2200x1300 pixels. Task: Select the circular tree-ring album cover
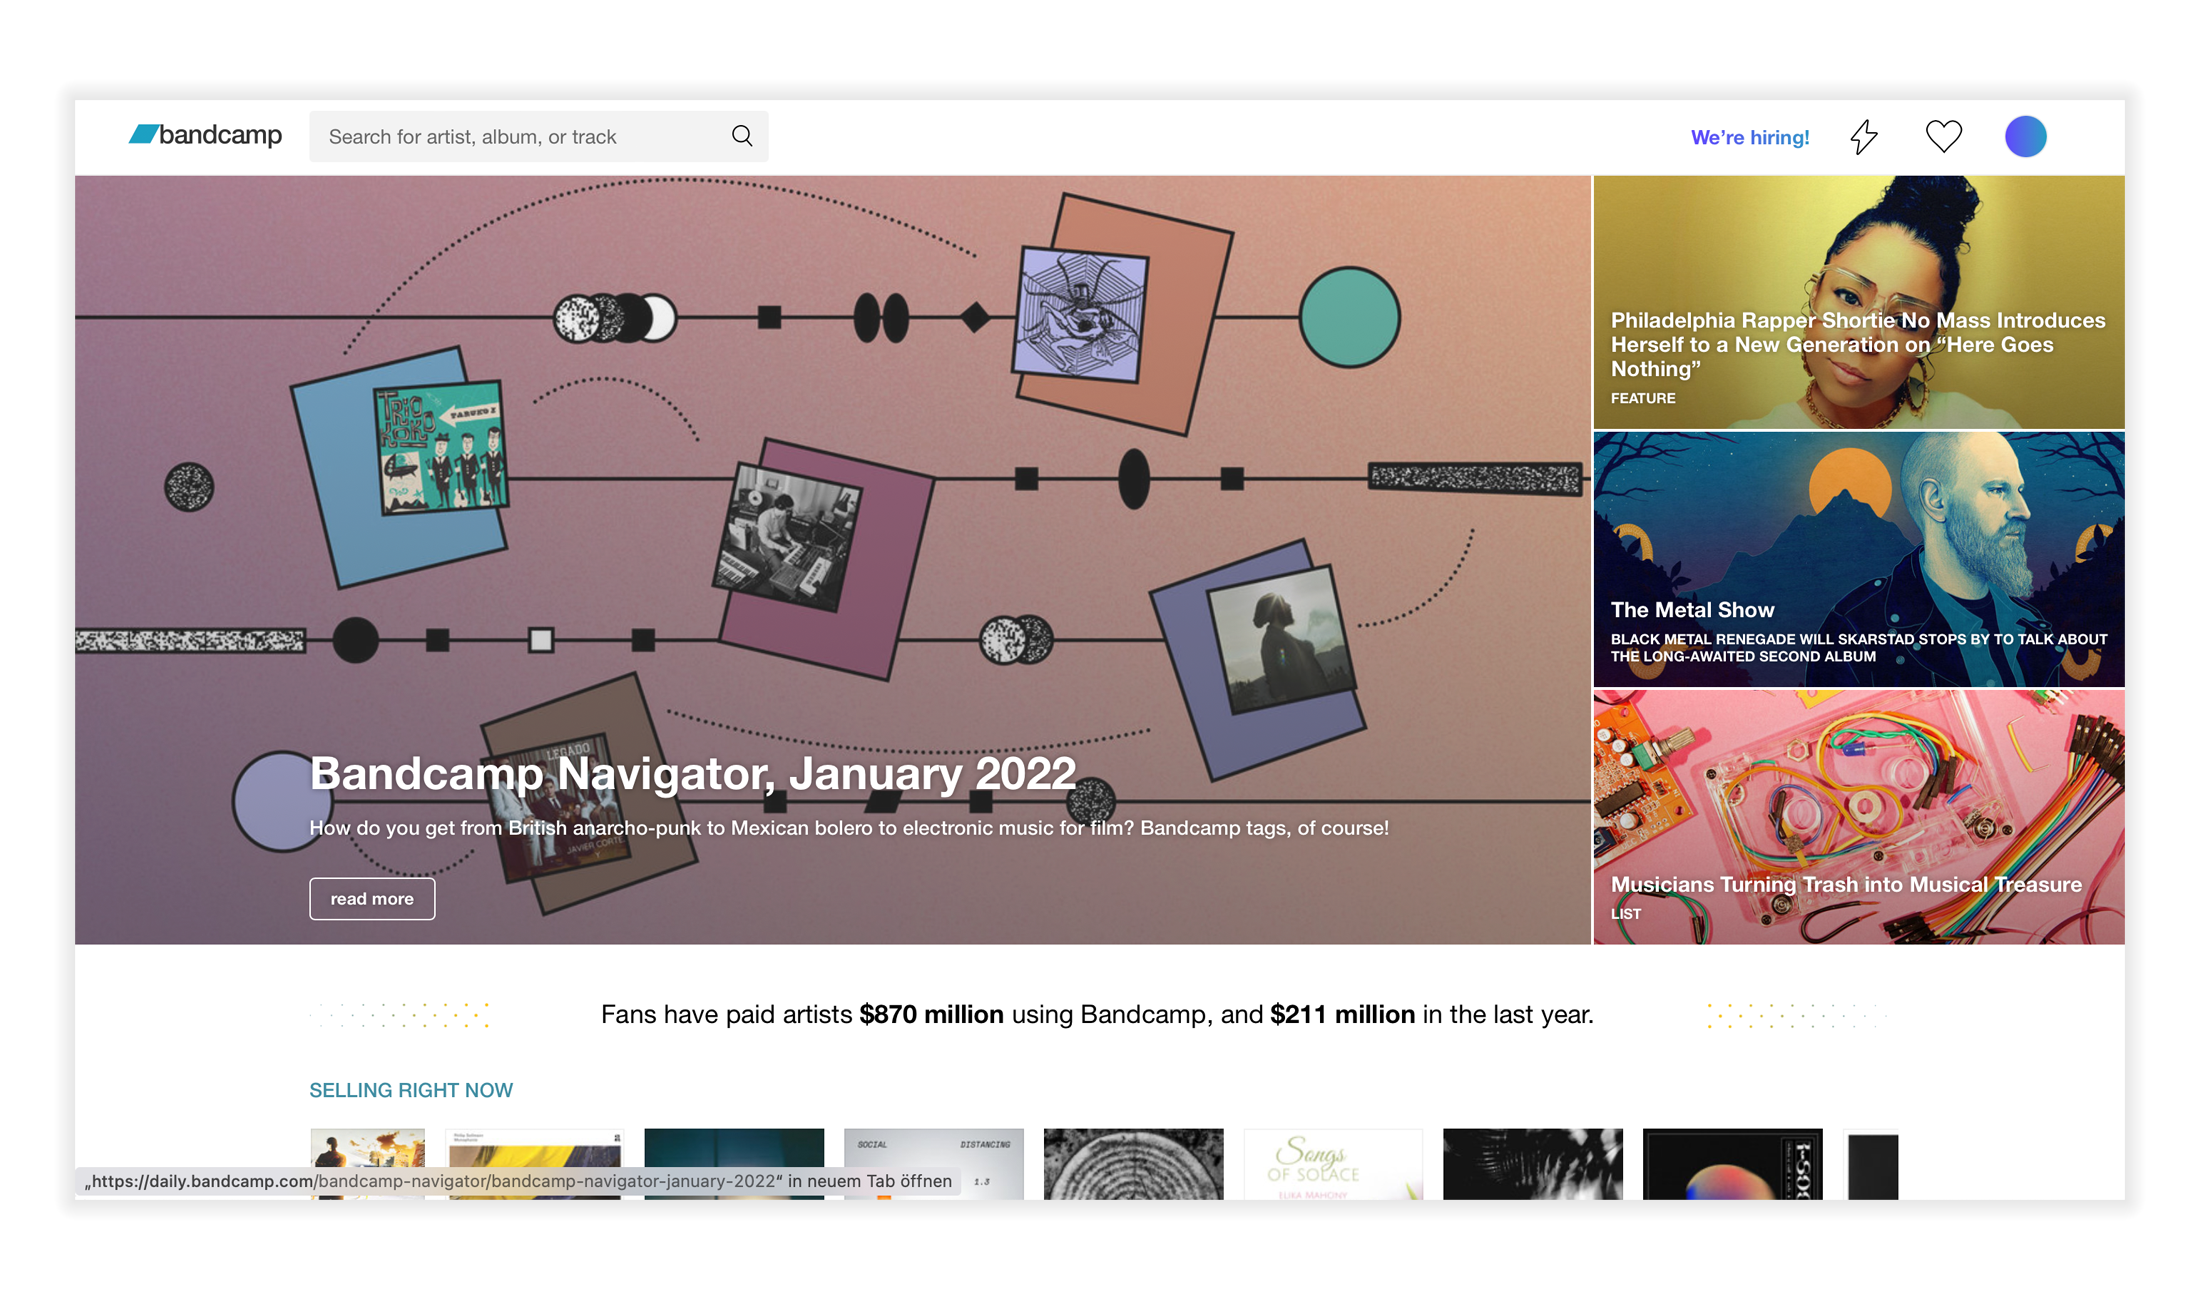[1133, 1163]
